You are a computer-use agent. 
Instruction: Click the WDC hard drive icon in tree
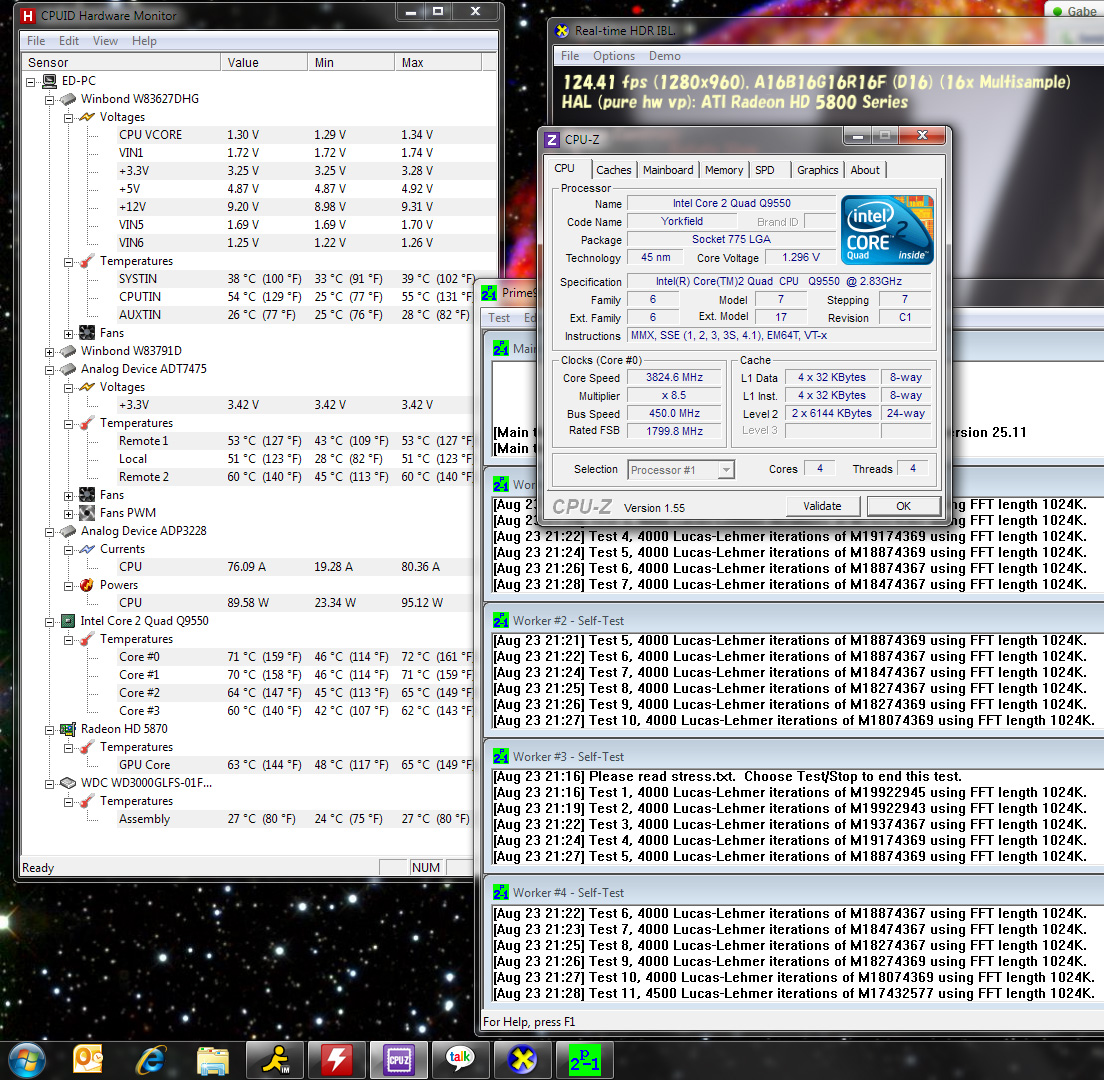point(68,783)
